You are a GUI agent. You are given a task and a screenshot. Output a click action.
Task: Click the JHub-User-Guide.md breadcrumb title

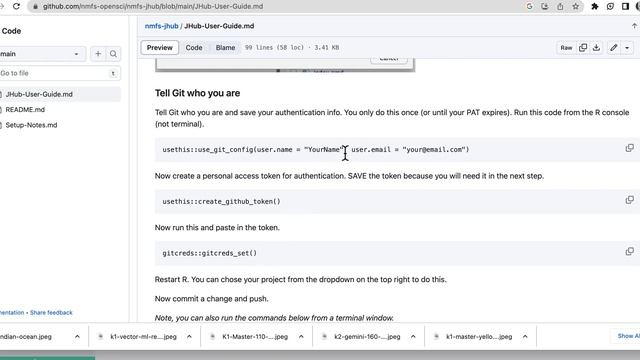click(219, 26)
